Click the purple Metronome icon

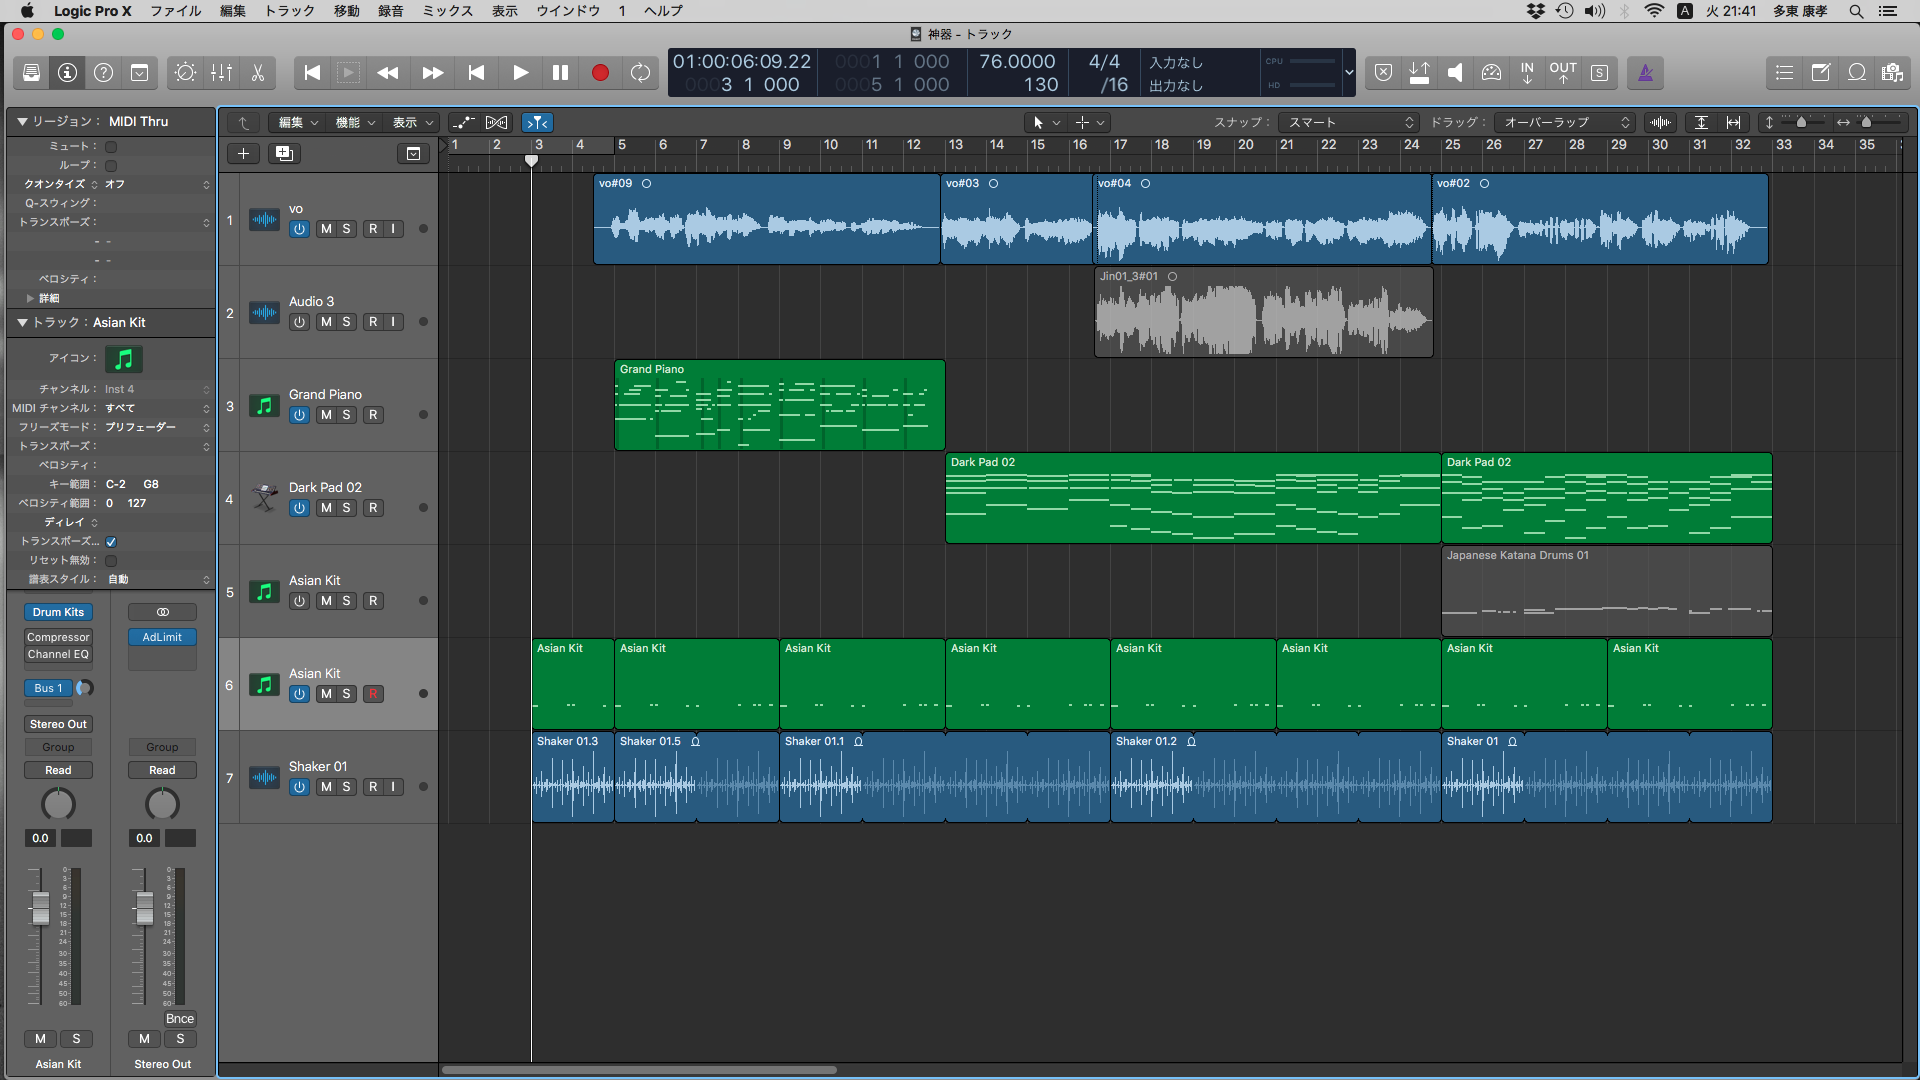[x=1645, y=73]
